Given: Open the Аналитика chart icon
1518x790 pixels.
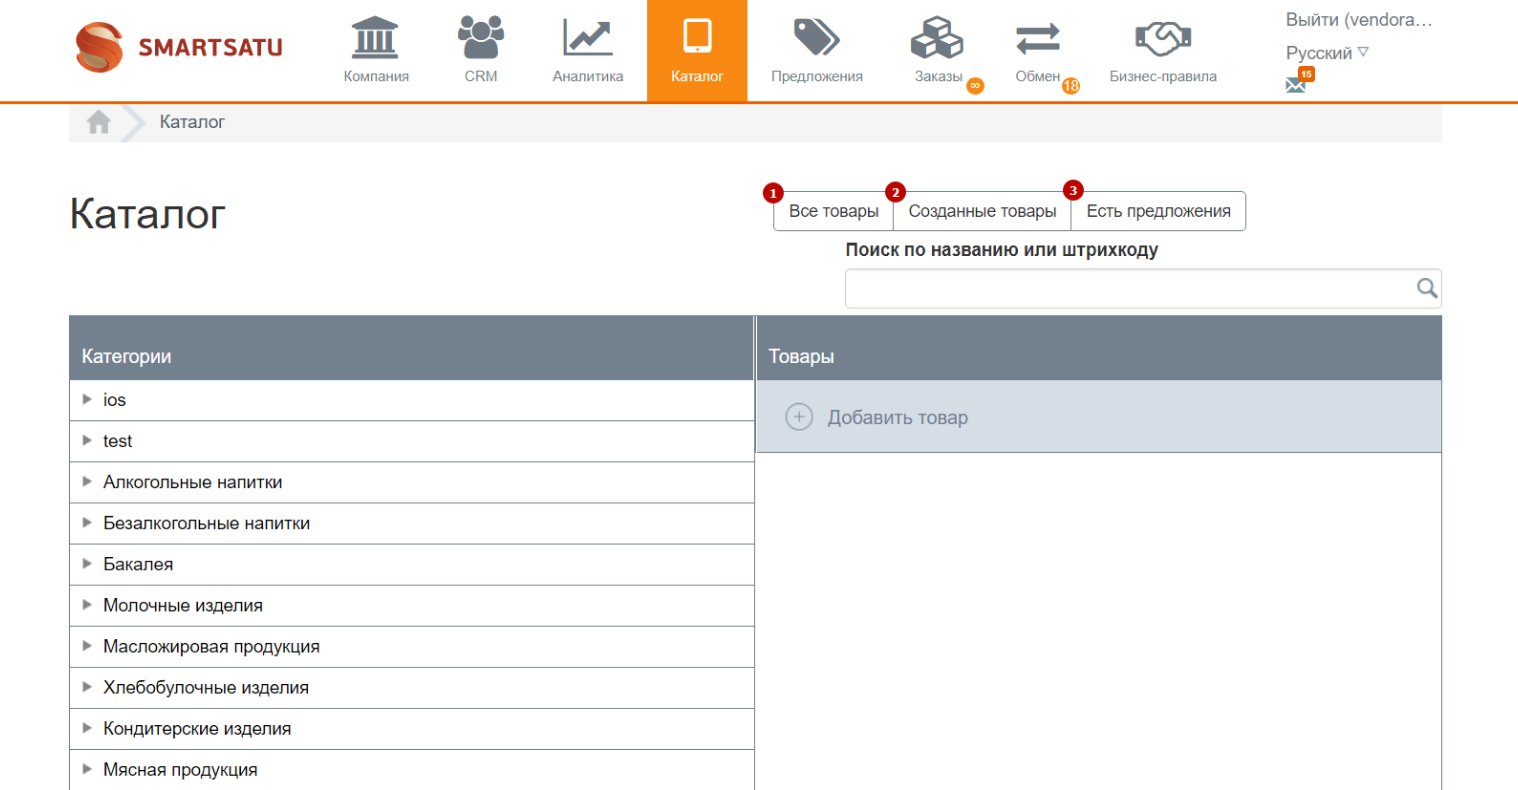Looking at the screenshot, I should click(587, 38).
